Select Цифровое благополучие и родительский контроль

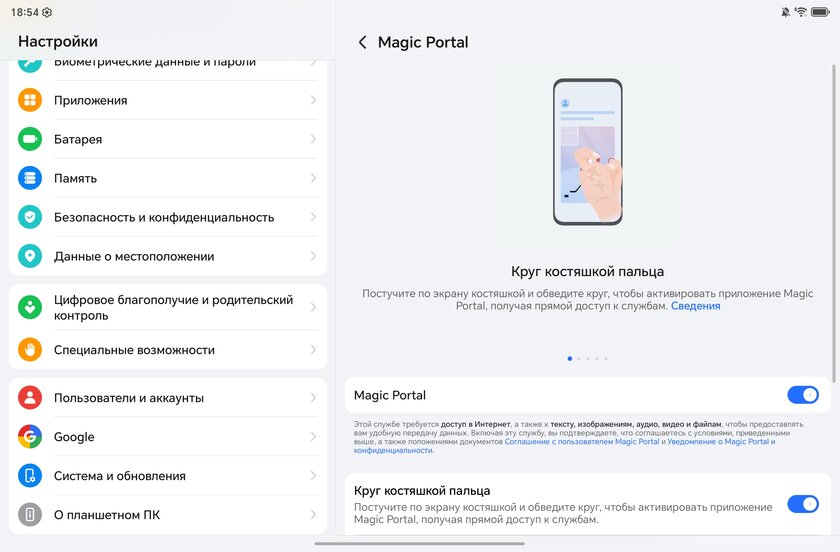click(x=168, y=307)
